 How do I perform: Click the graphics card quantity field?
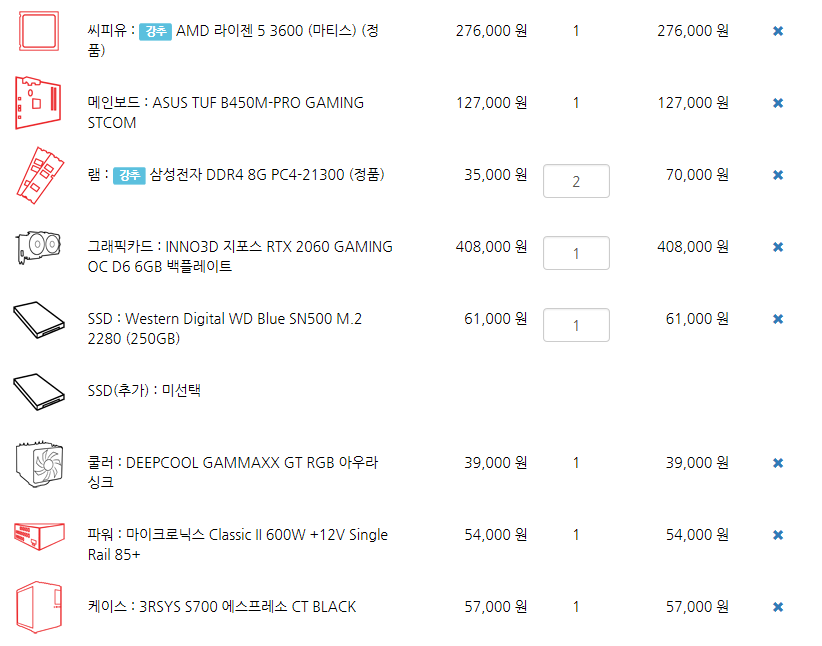576,253
